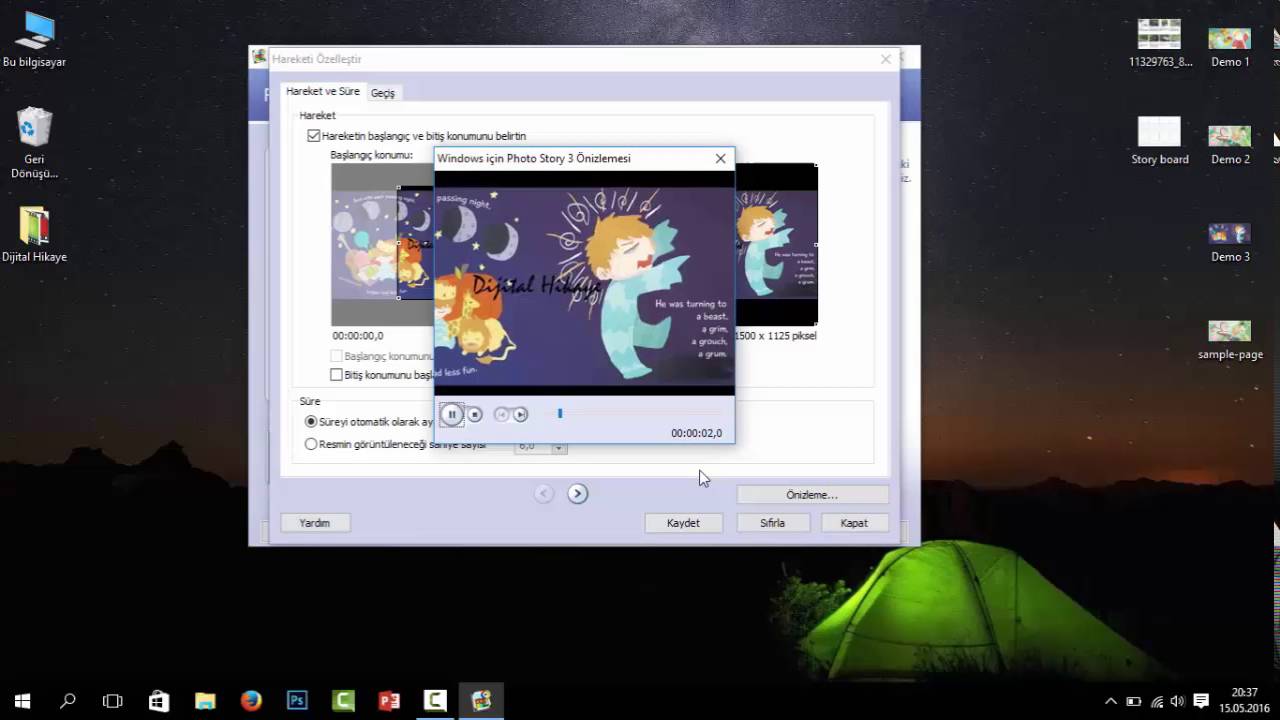Click the Başlangıç konumu start position thumbnail

tap(382, 244)
